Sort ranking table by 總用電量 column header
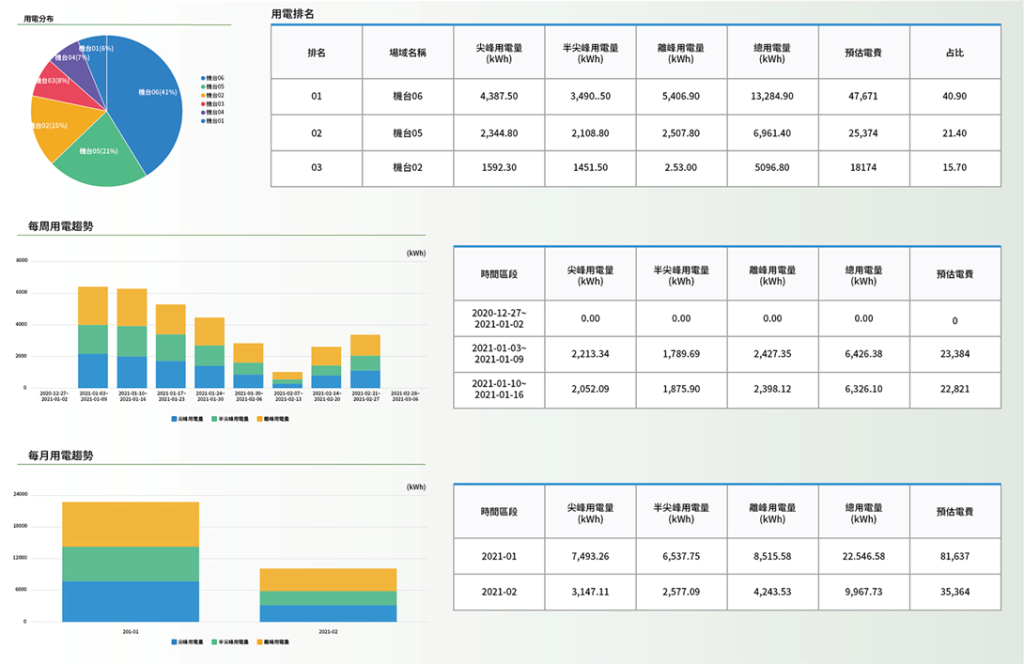Viewport: 1024px width, 664px height. [x=772, y=53]
